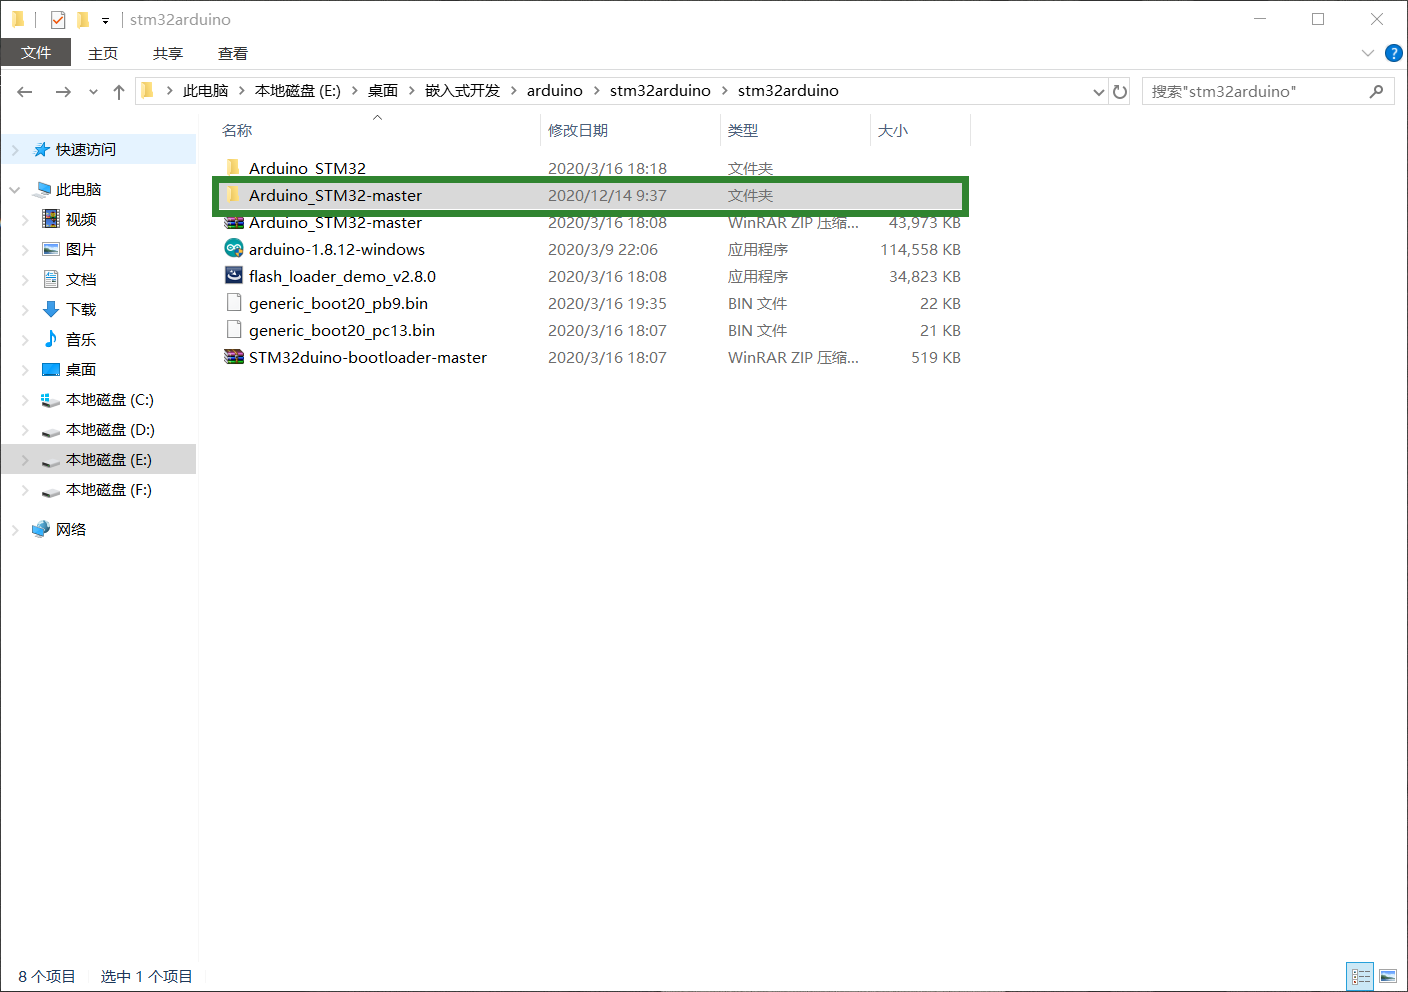
Task: Expand the 网络 tree node
Action: [15, 530]
